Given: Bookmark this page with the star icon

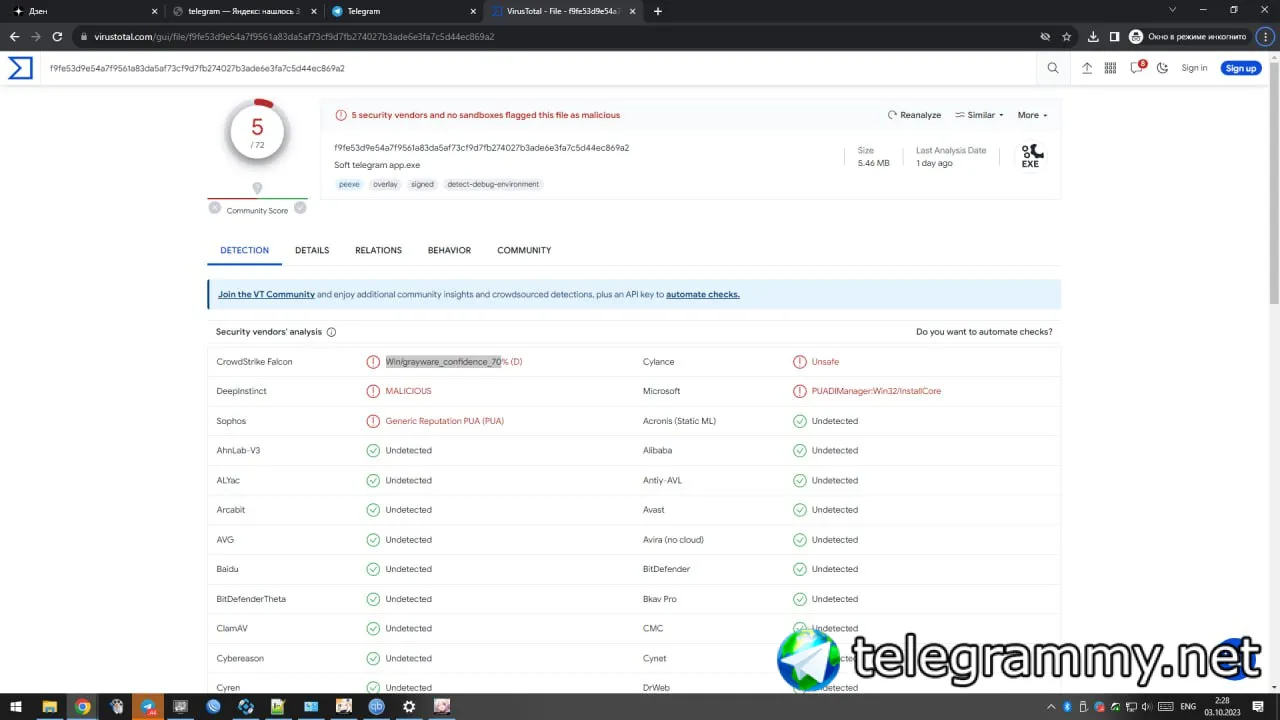Looking at the screenshot, I should (x=1066, y=37).
